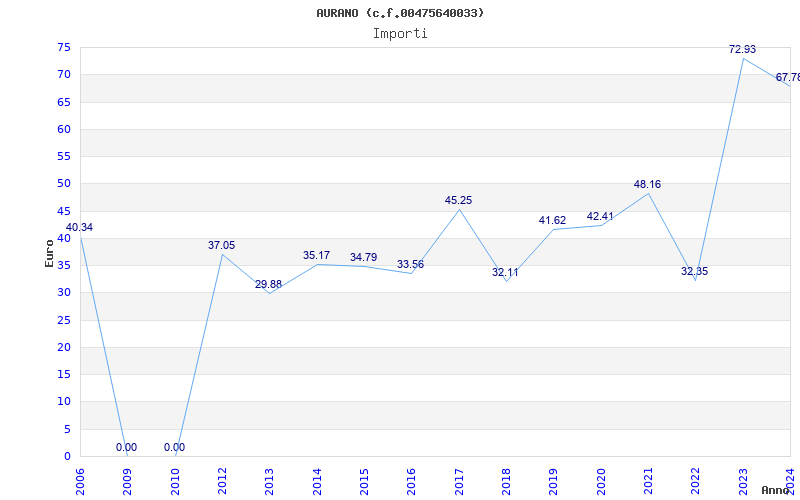
Task: Click the 0.00 label above 2009
Action: click(126, 447)
